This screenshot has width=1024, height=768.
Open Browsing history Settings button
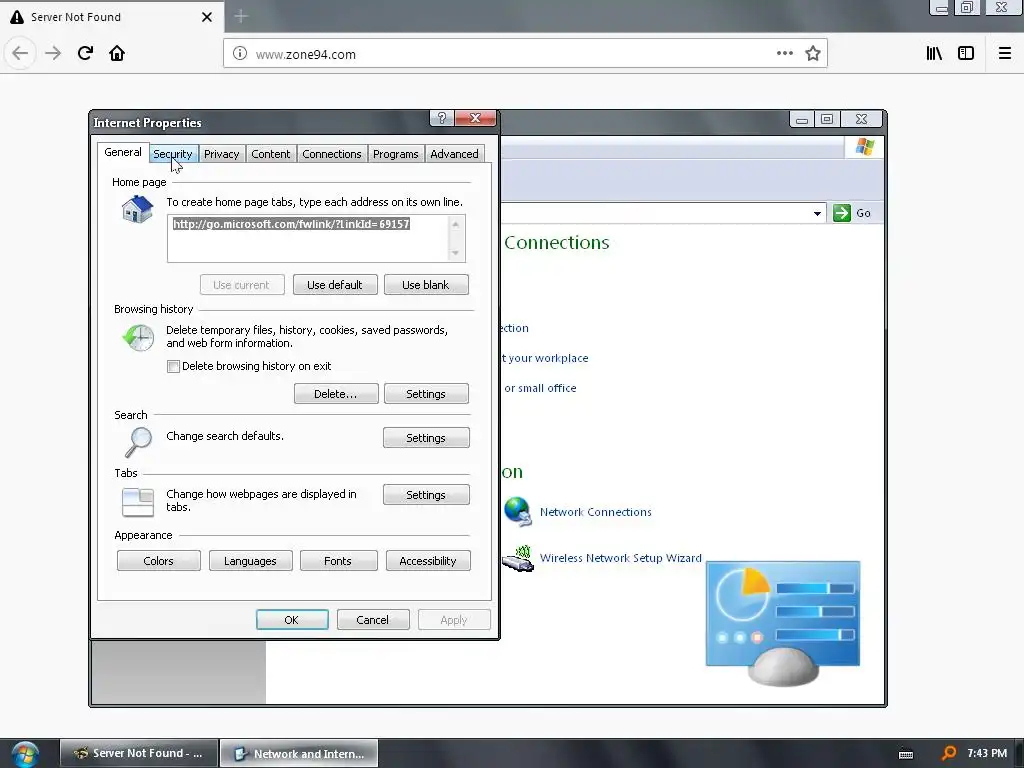(426, 394)
